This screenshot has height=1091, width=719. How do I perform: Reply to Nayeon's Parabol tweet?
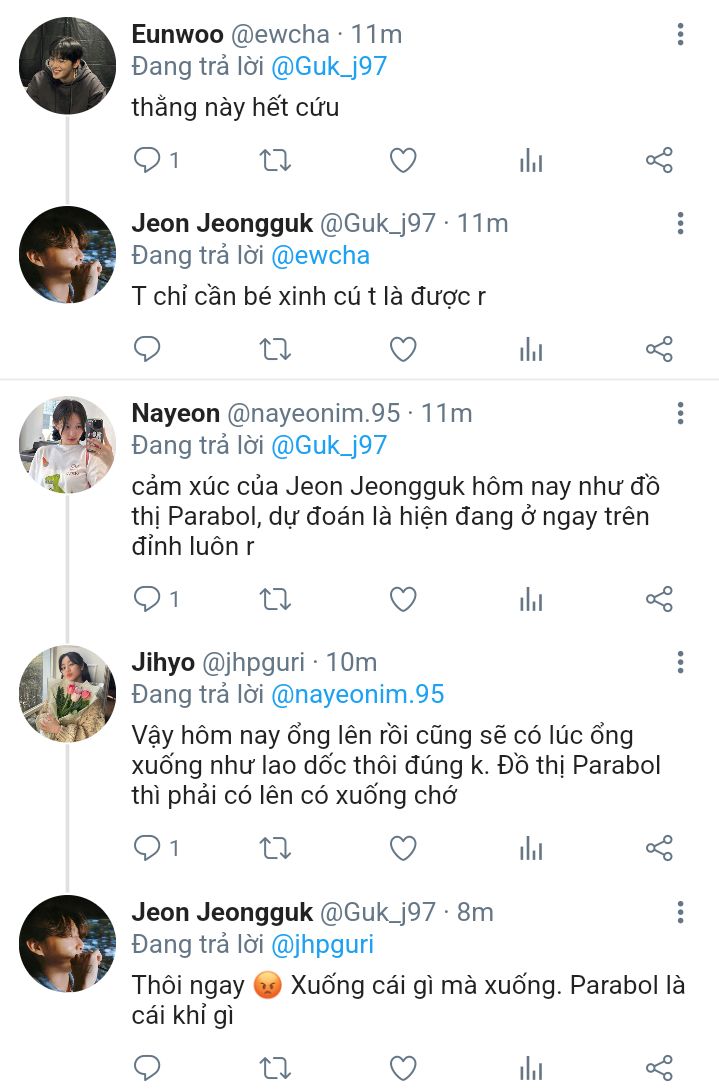coord(147,598)
